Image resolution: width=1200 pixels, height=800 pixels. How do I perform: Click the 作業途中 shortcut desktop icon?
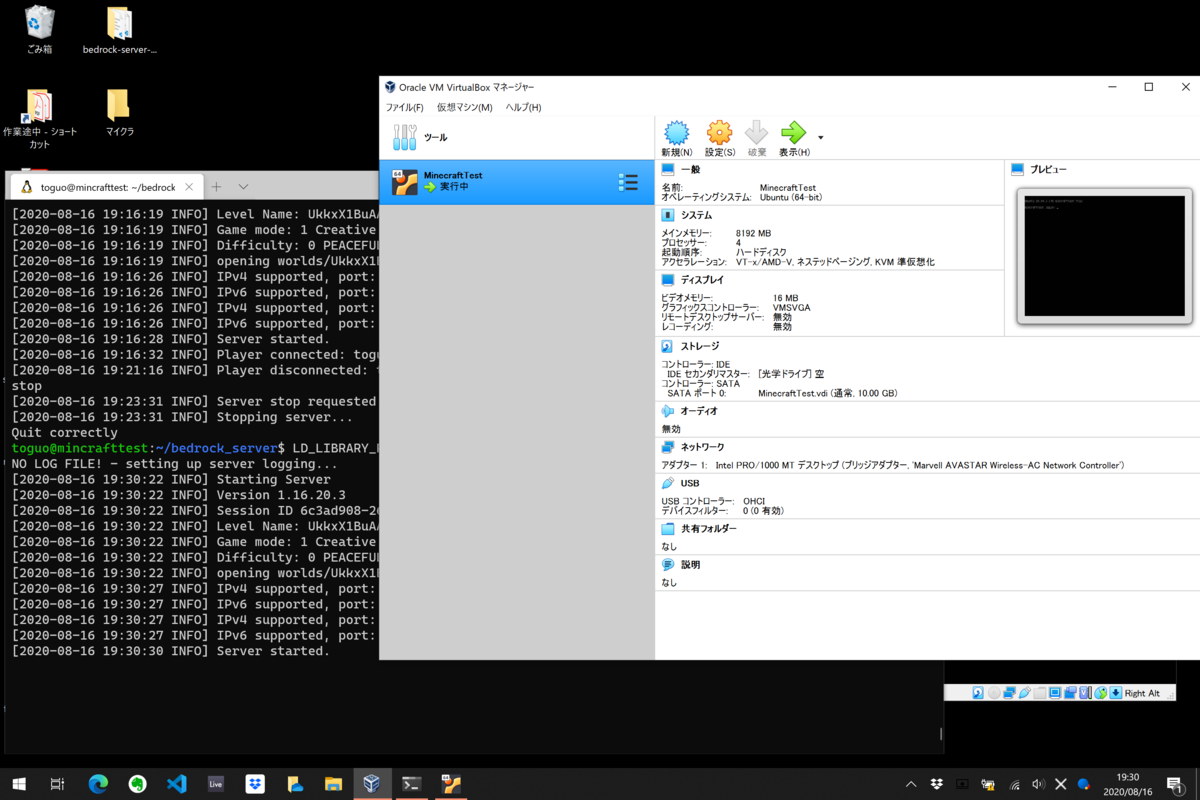(40, 119)
